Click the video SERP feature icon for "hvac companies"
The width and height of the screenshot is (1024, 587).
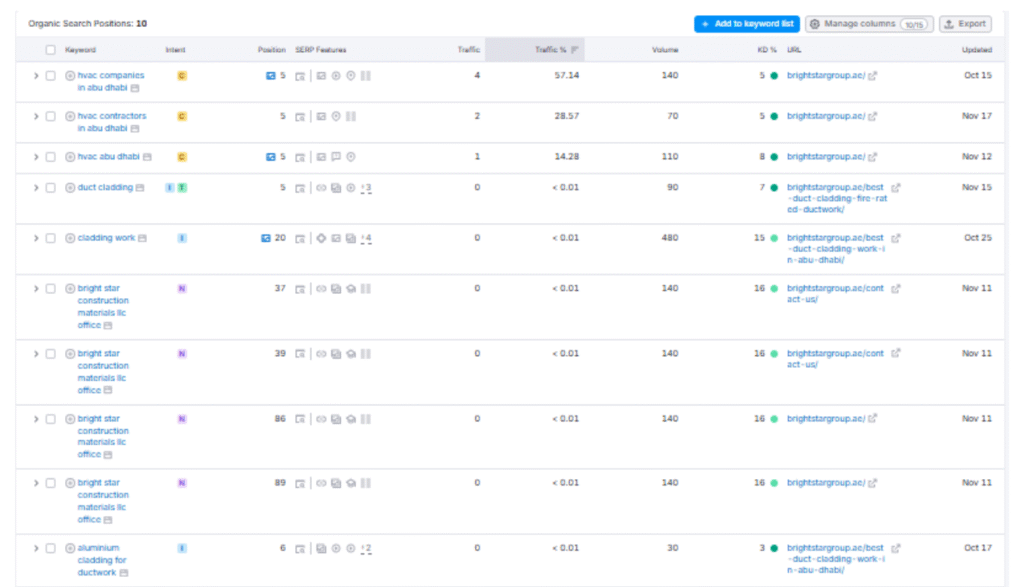(336, 75)
